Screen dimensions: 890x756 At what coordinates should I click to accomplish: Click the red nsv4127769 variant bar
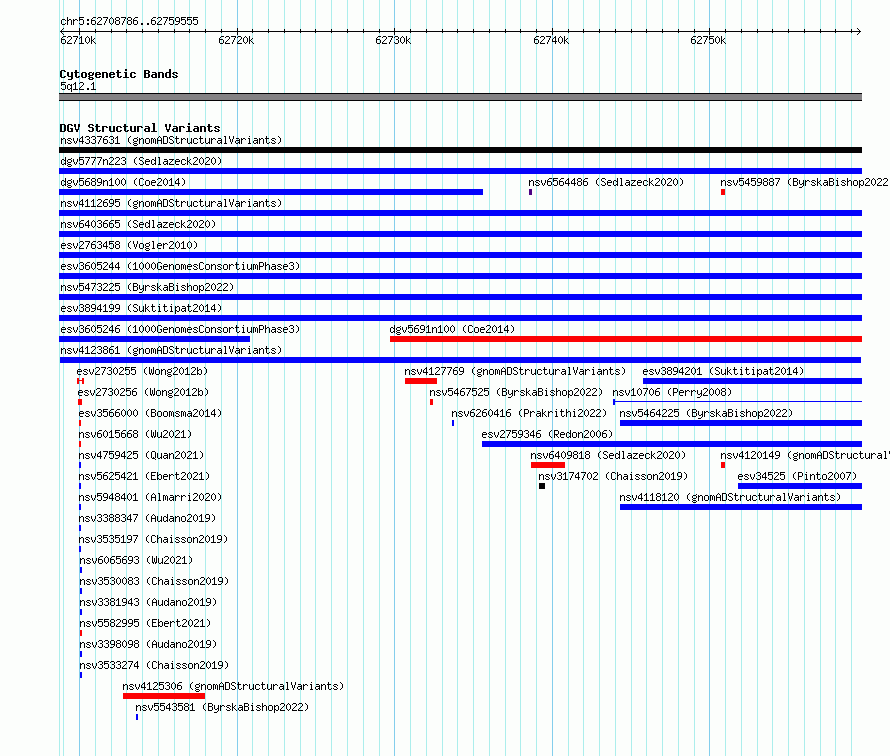click(421, 381)
